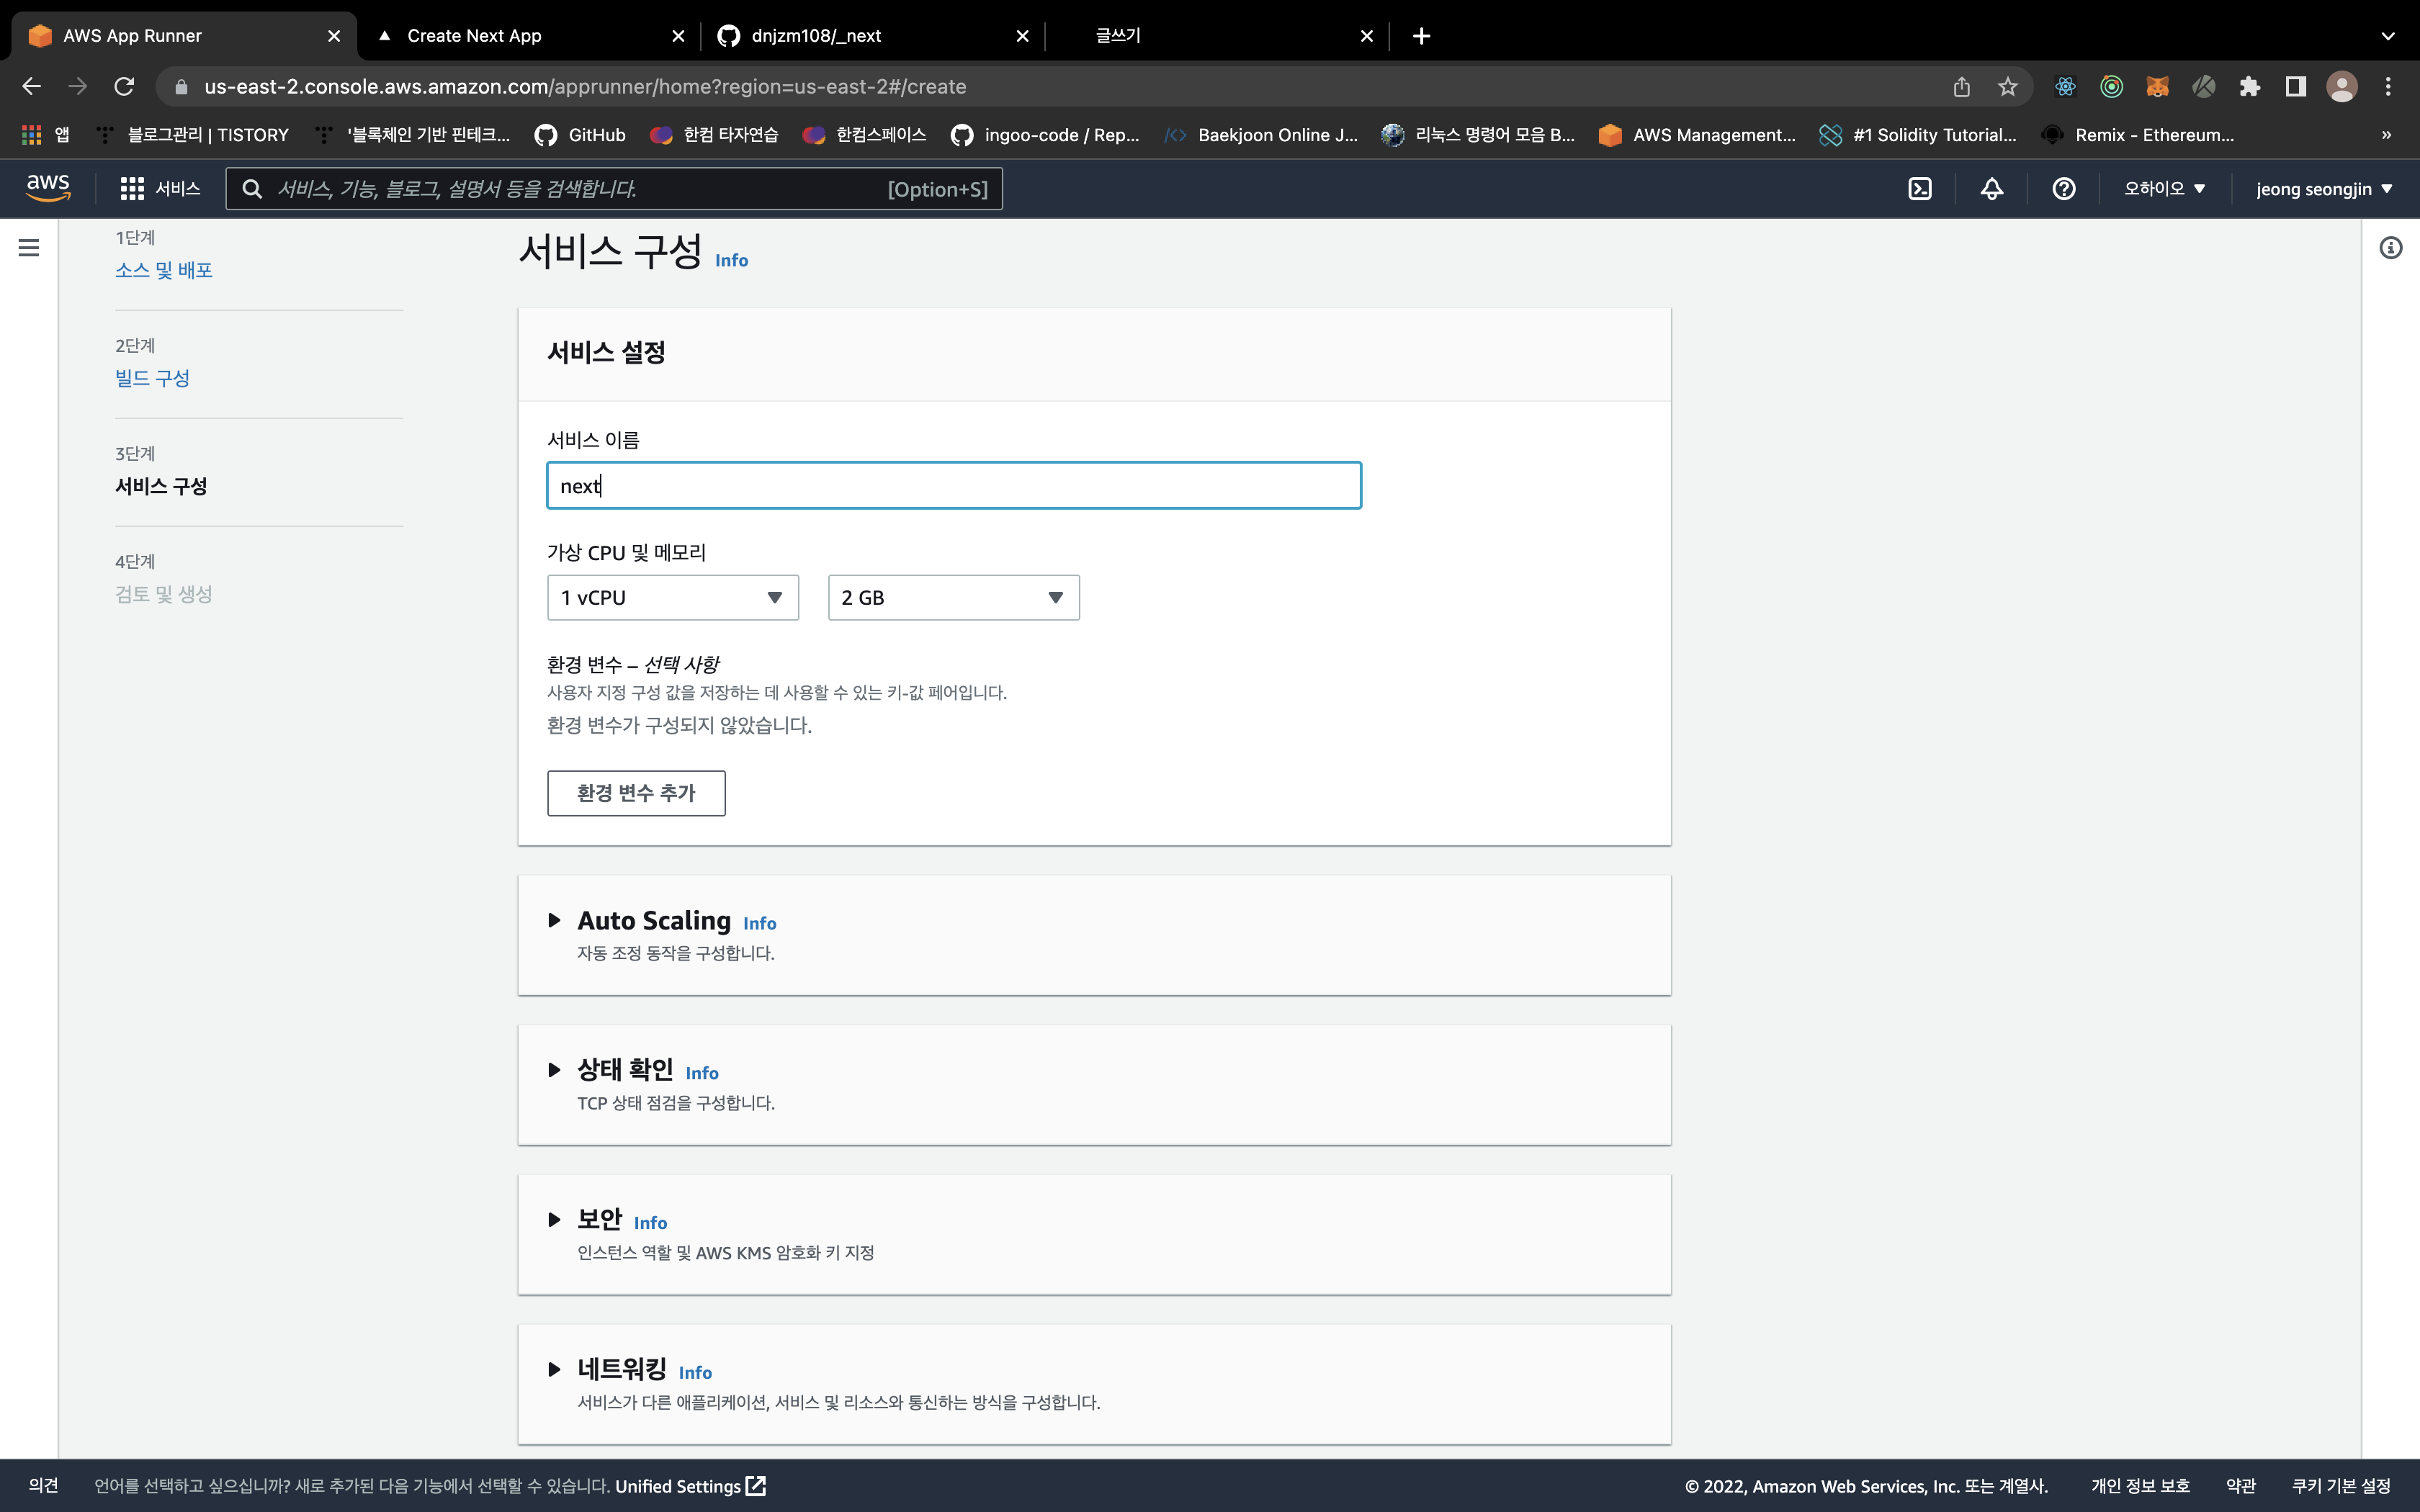
Task: Bookmark this page with the star icon
Action: (2007, 87)
